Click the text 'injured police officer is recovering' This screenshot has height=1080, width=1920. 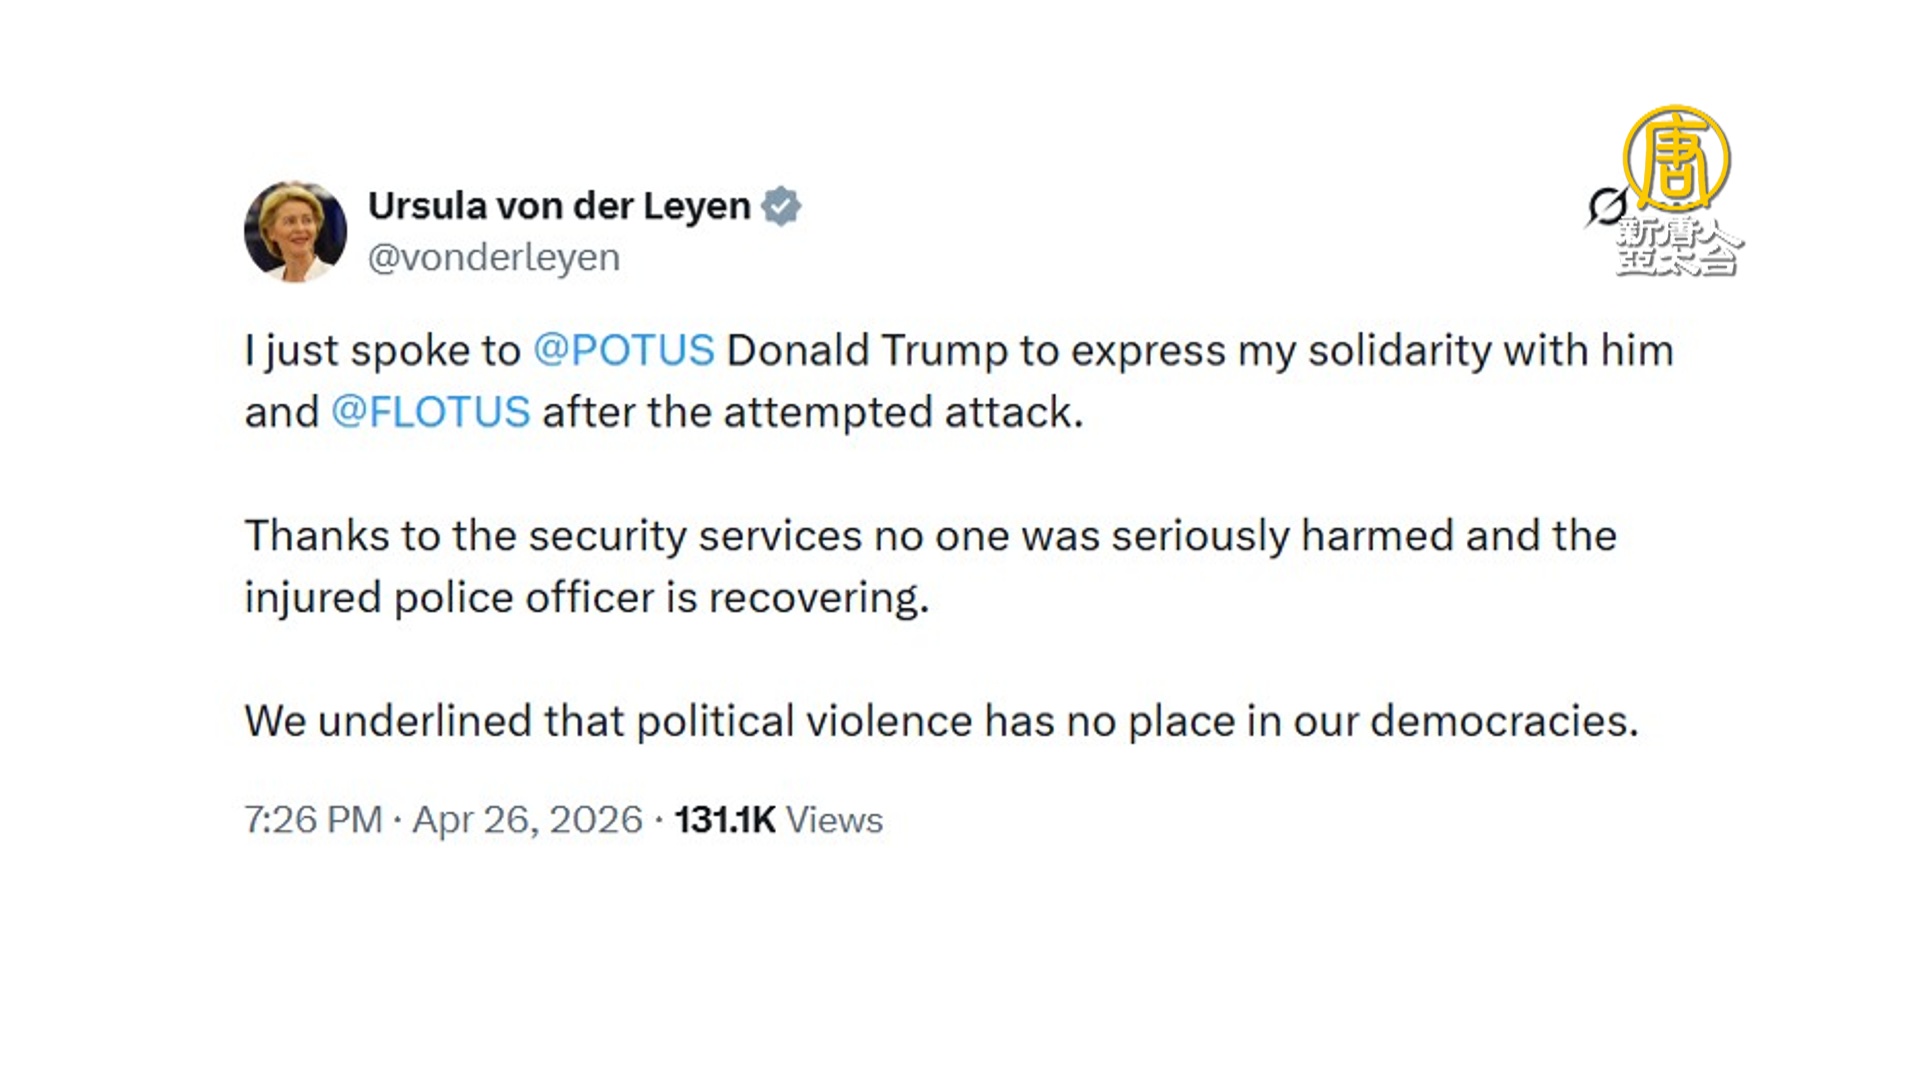(x=586, y=598)
